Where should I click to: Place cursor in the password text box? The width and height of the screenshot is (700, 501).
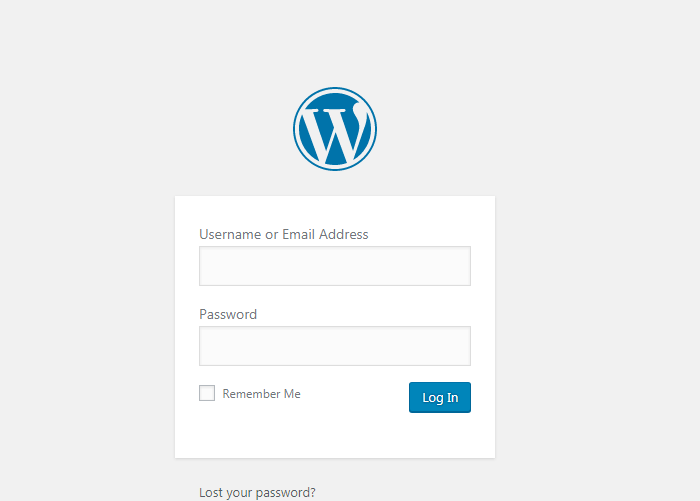[335, 346]
